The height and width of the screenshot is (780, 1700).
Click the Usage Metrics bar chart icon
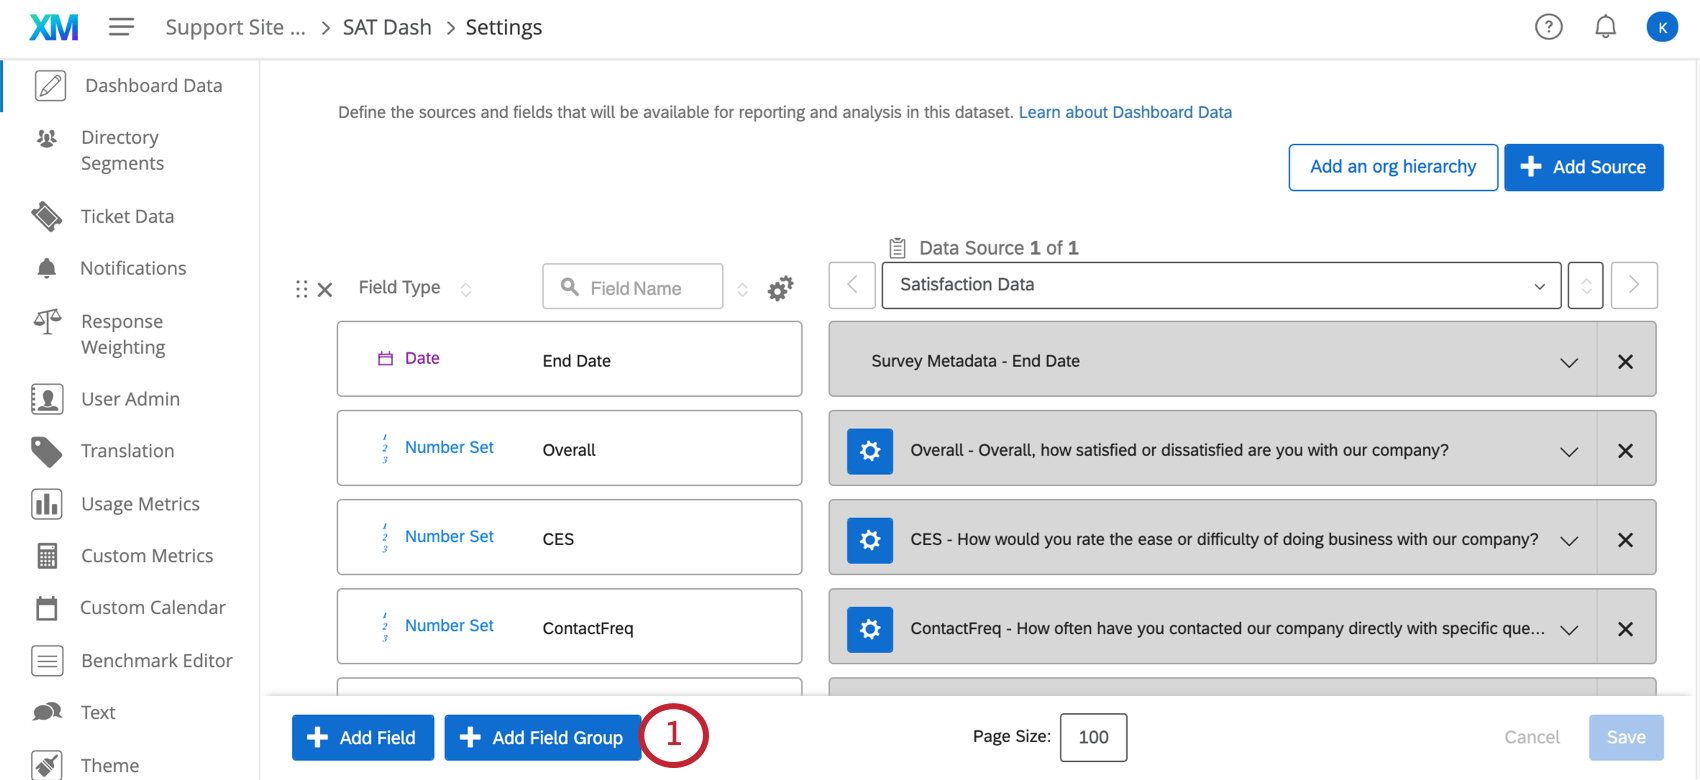tap(47, 504)
